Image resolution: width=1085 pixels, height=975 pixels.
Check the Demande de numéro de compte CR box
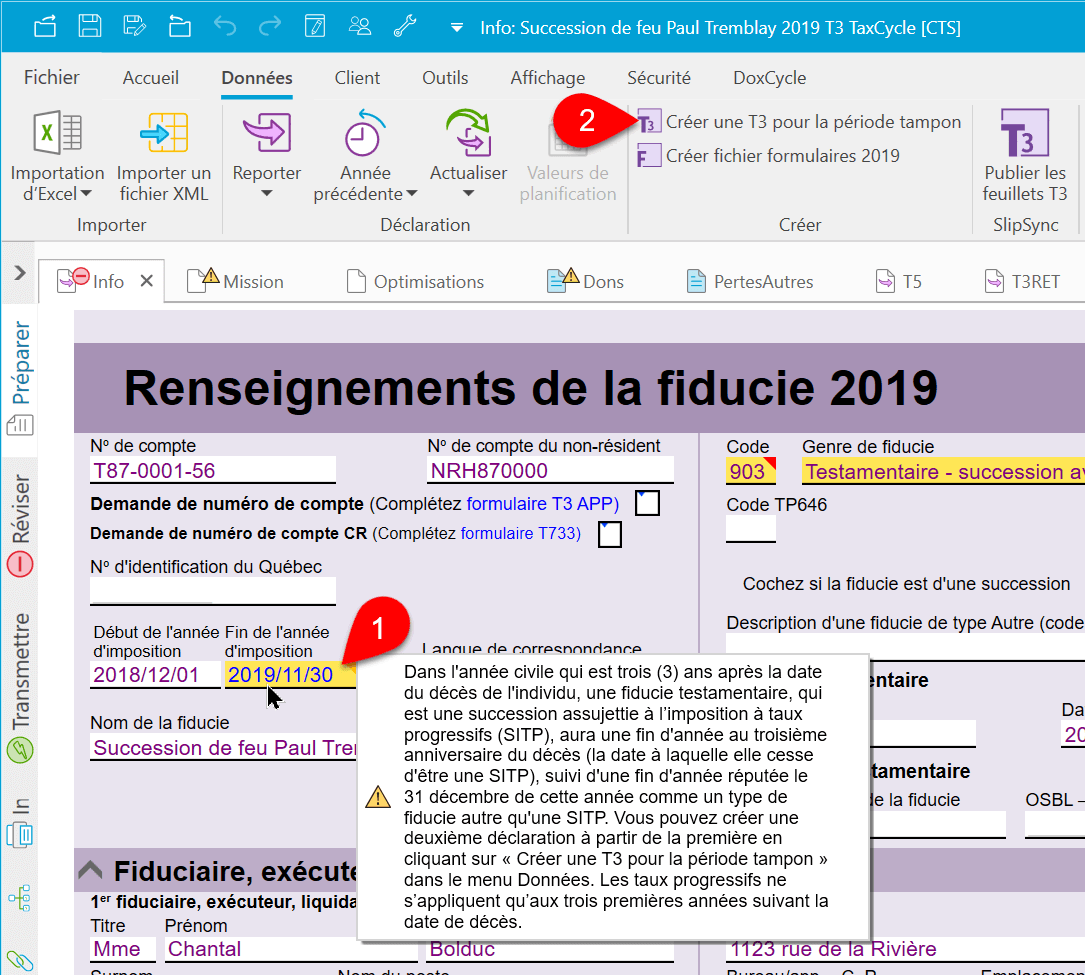[610, 534]
